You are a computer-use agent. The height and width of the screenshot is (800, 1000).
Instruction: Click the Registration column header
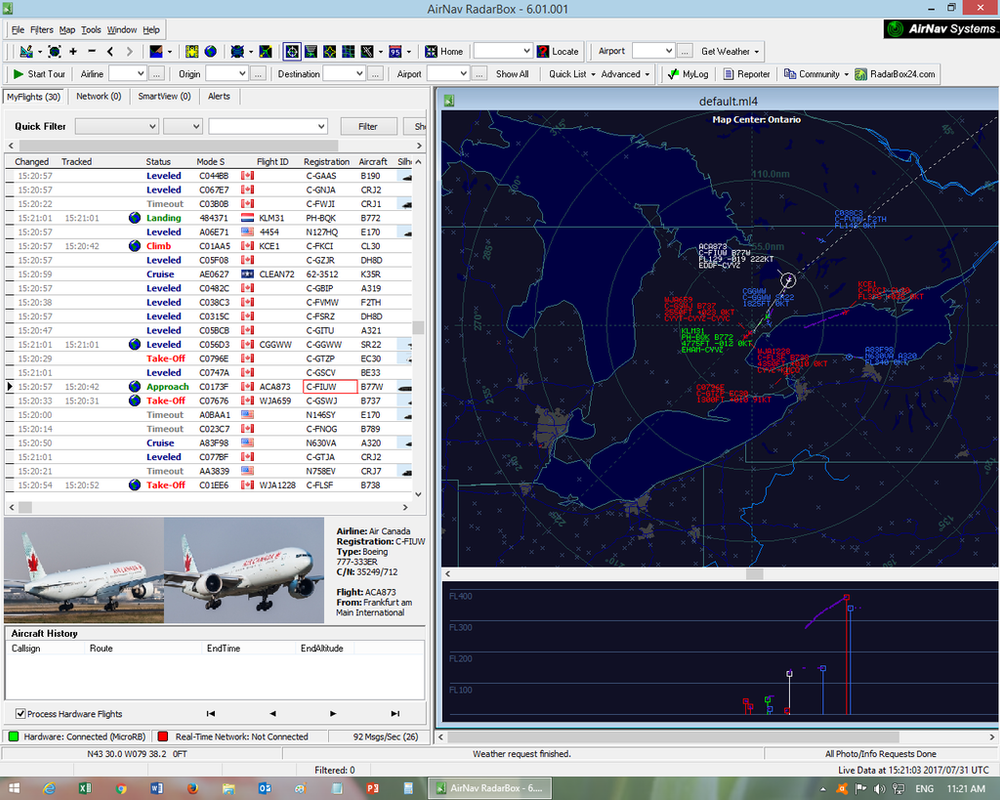pyautogui.click(x=327, y=162)
